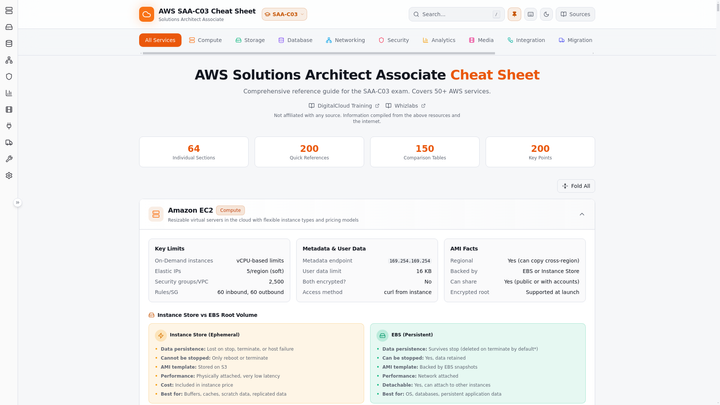Open the Database cylinder icon in sidebar

[9, 44]
